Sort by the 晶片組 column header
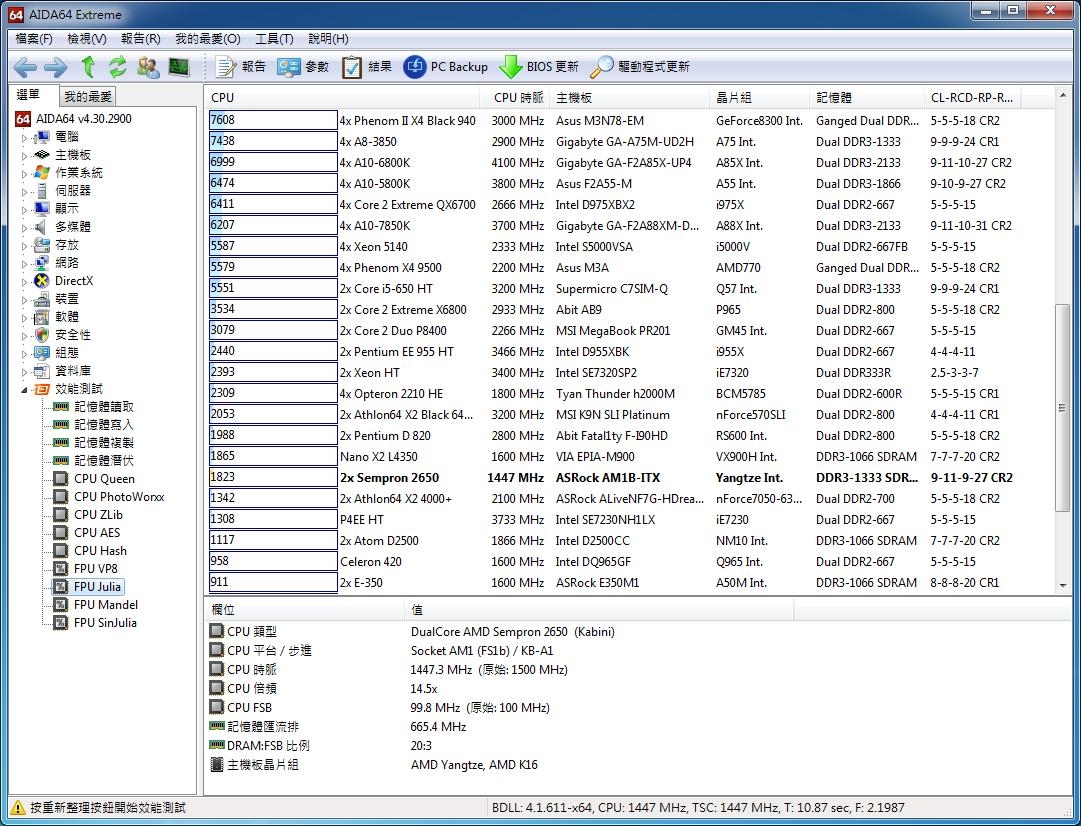 click(760, 98)
